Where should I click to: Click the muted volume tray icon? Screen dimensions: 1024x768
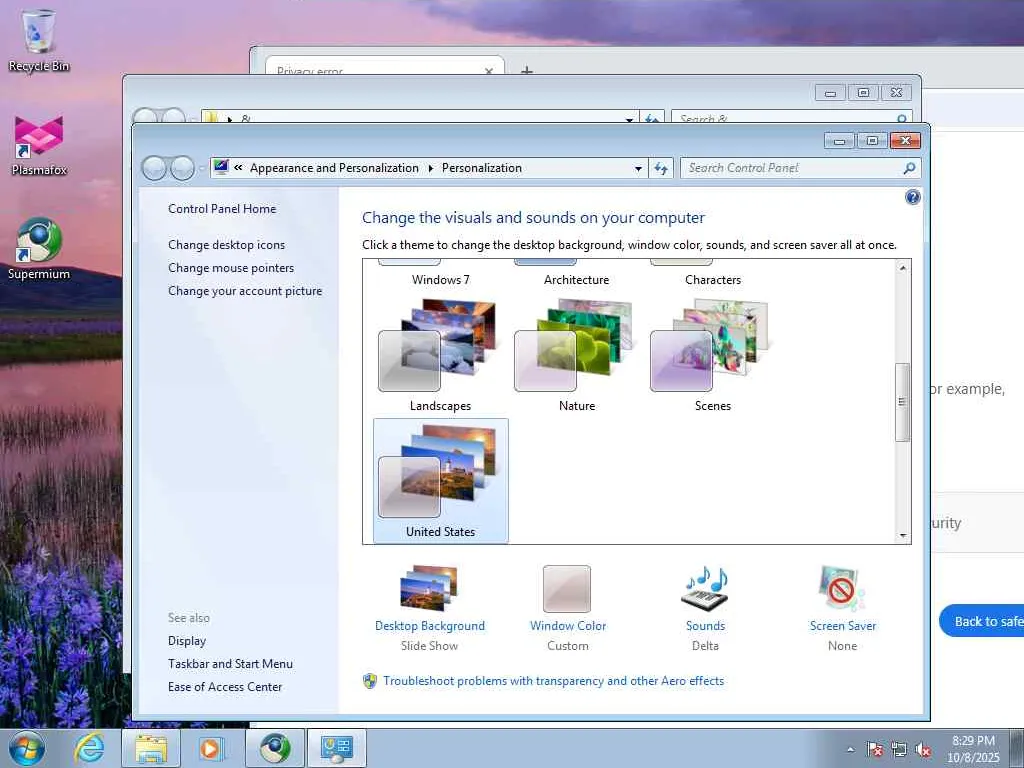[x=923, y=749]
